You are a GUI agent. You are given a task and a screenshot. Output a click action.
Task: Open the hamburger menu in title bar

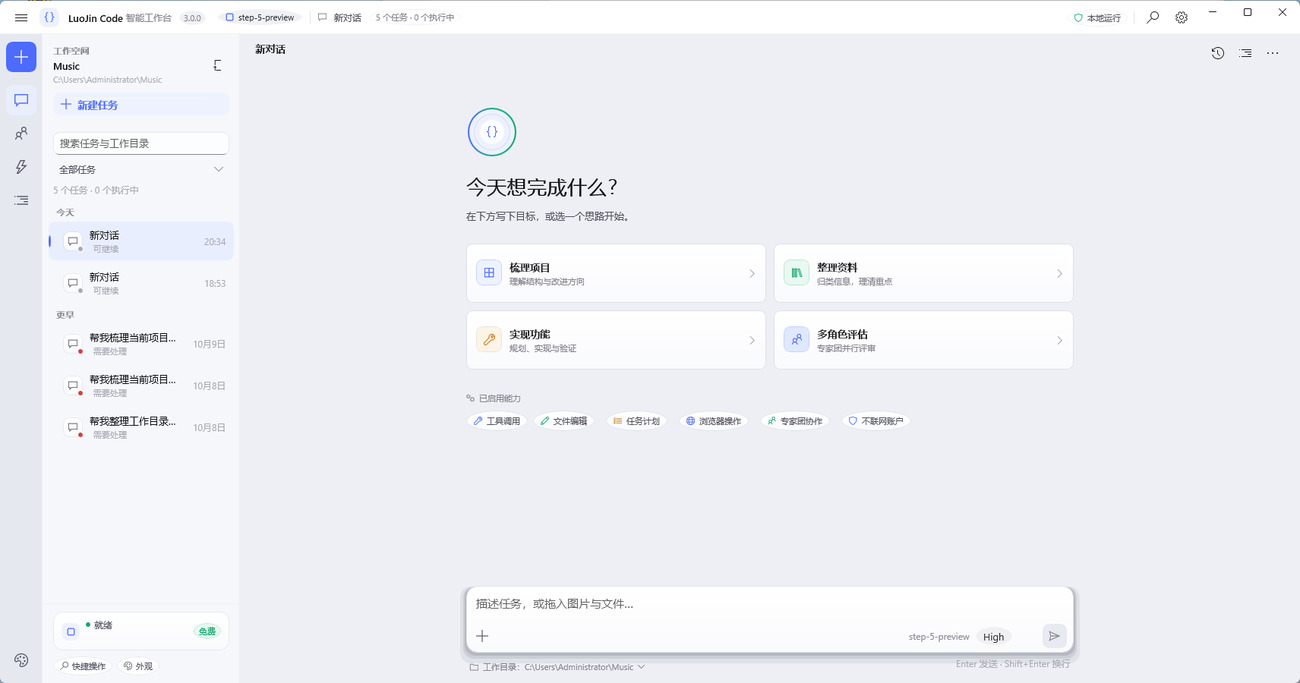pos(21,18)
